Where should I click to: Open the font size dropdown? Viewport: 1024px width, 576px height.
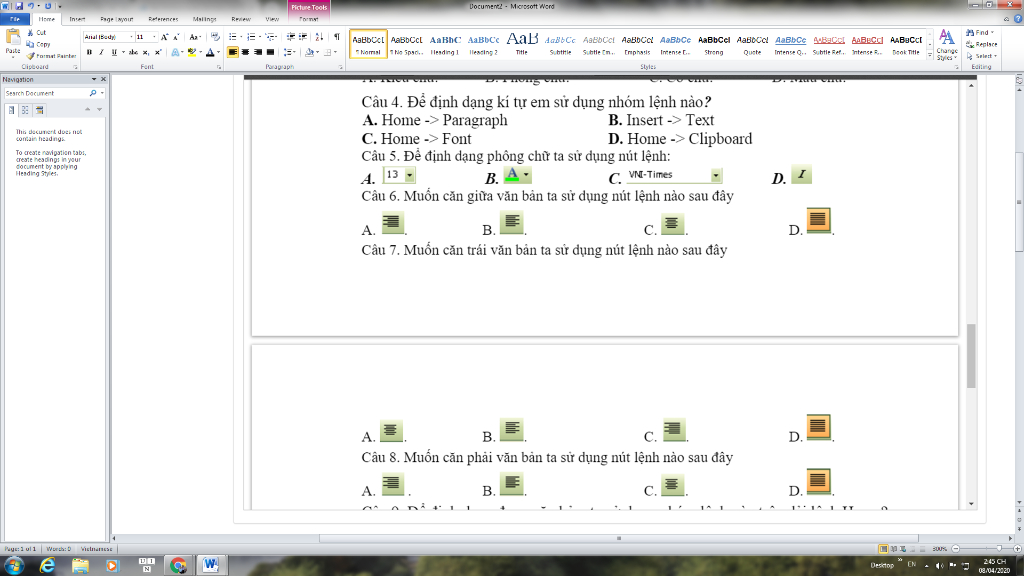pyautogui.click(x=154, y=37)
